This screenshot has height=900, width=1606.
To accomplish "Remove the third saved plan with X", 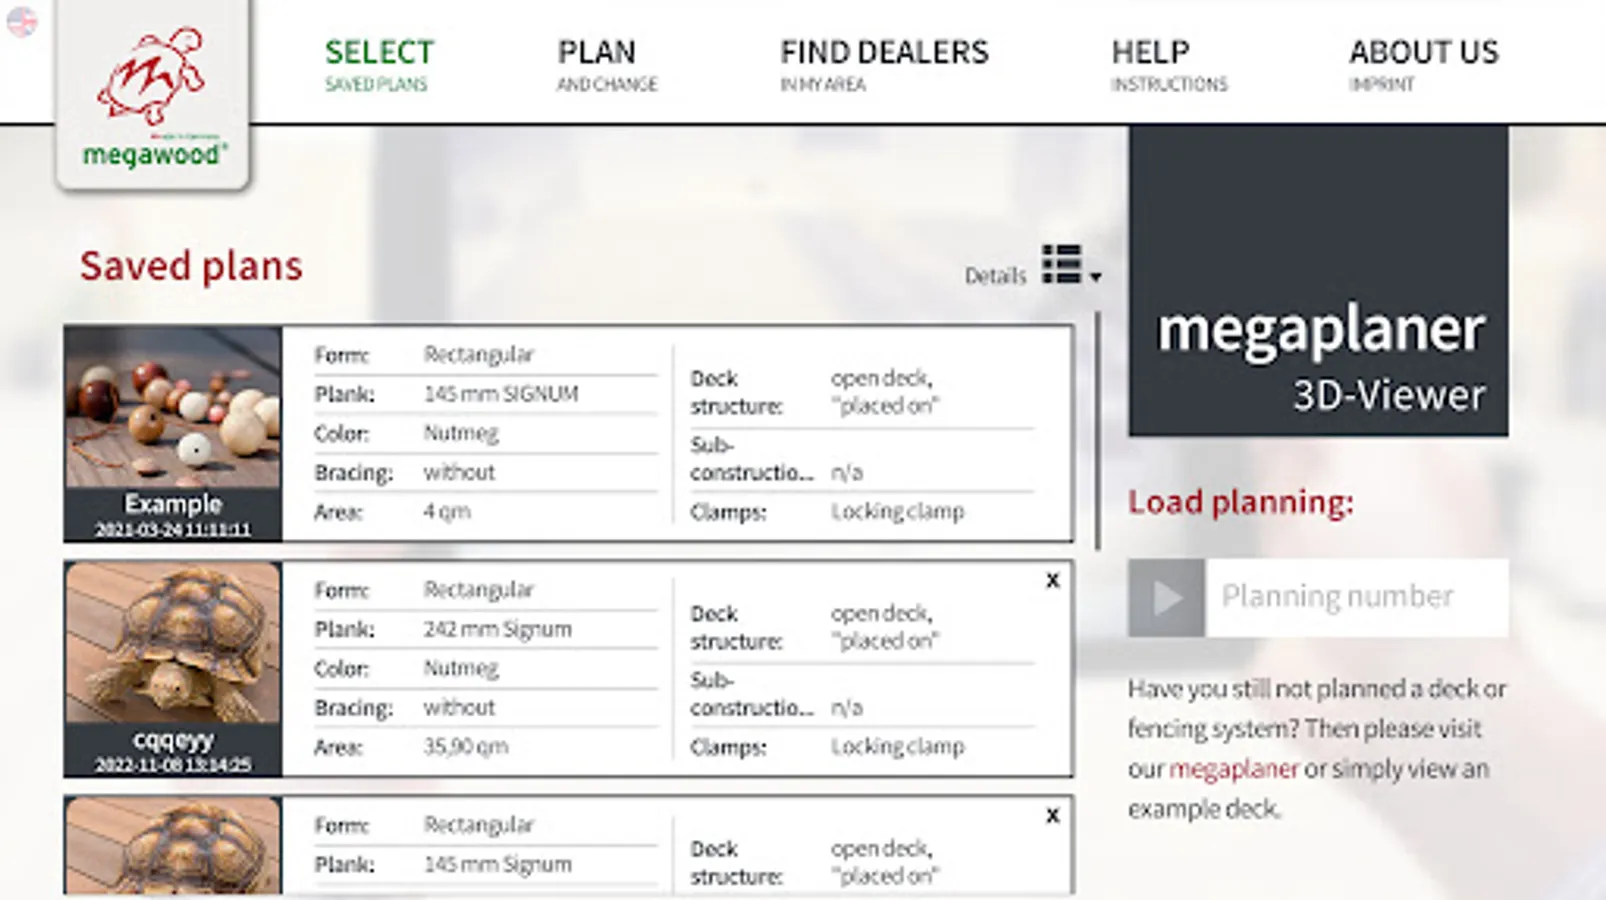I will click(1052, 815).
